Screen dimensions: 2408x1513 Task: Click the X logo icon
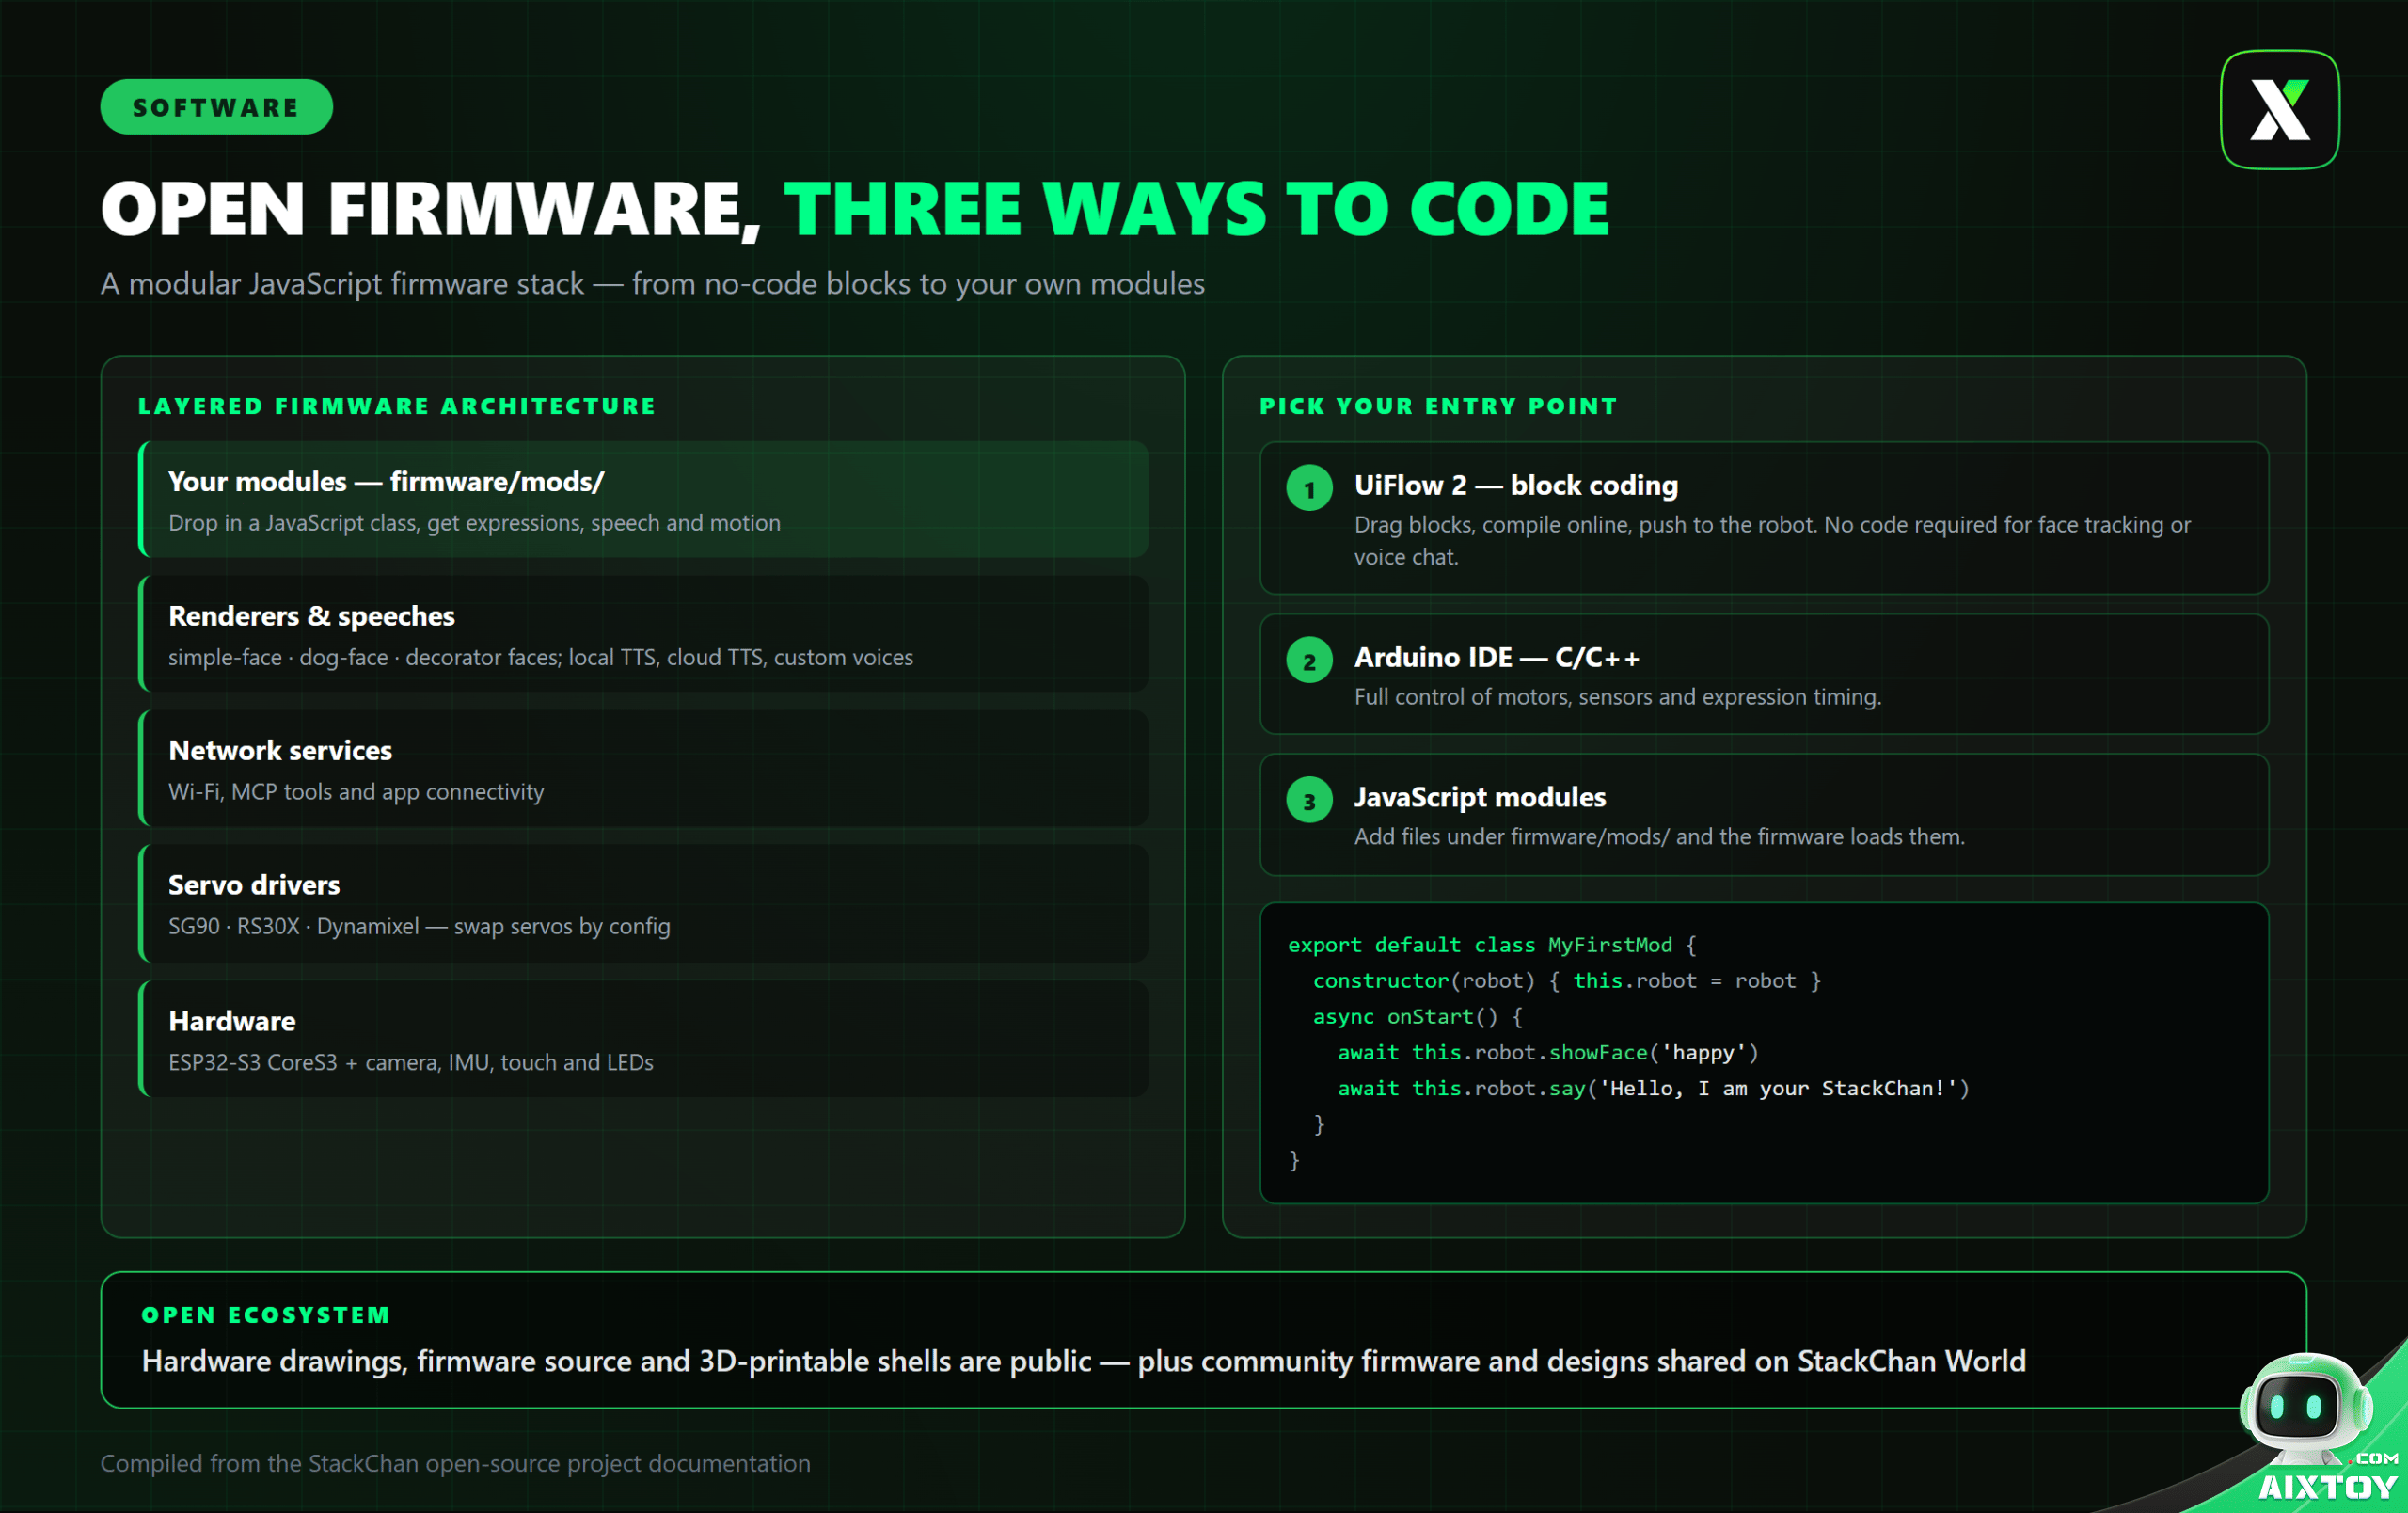coord(2279,109)
